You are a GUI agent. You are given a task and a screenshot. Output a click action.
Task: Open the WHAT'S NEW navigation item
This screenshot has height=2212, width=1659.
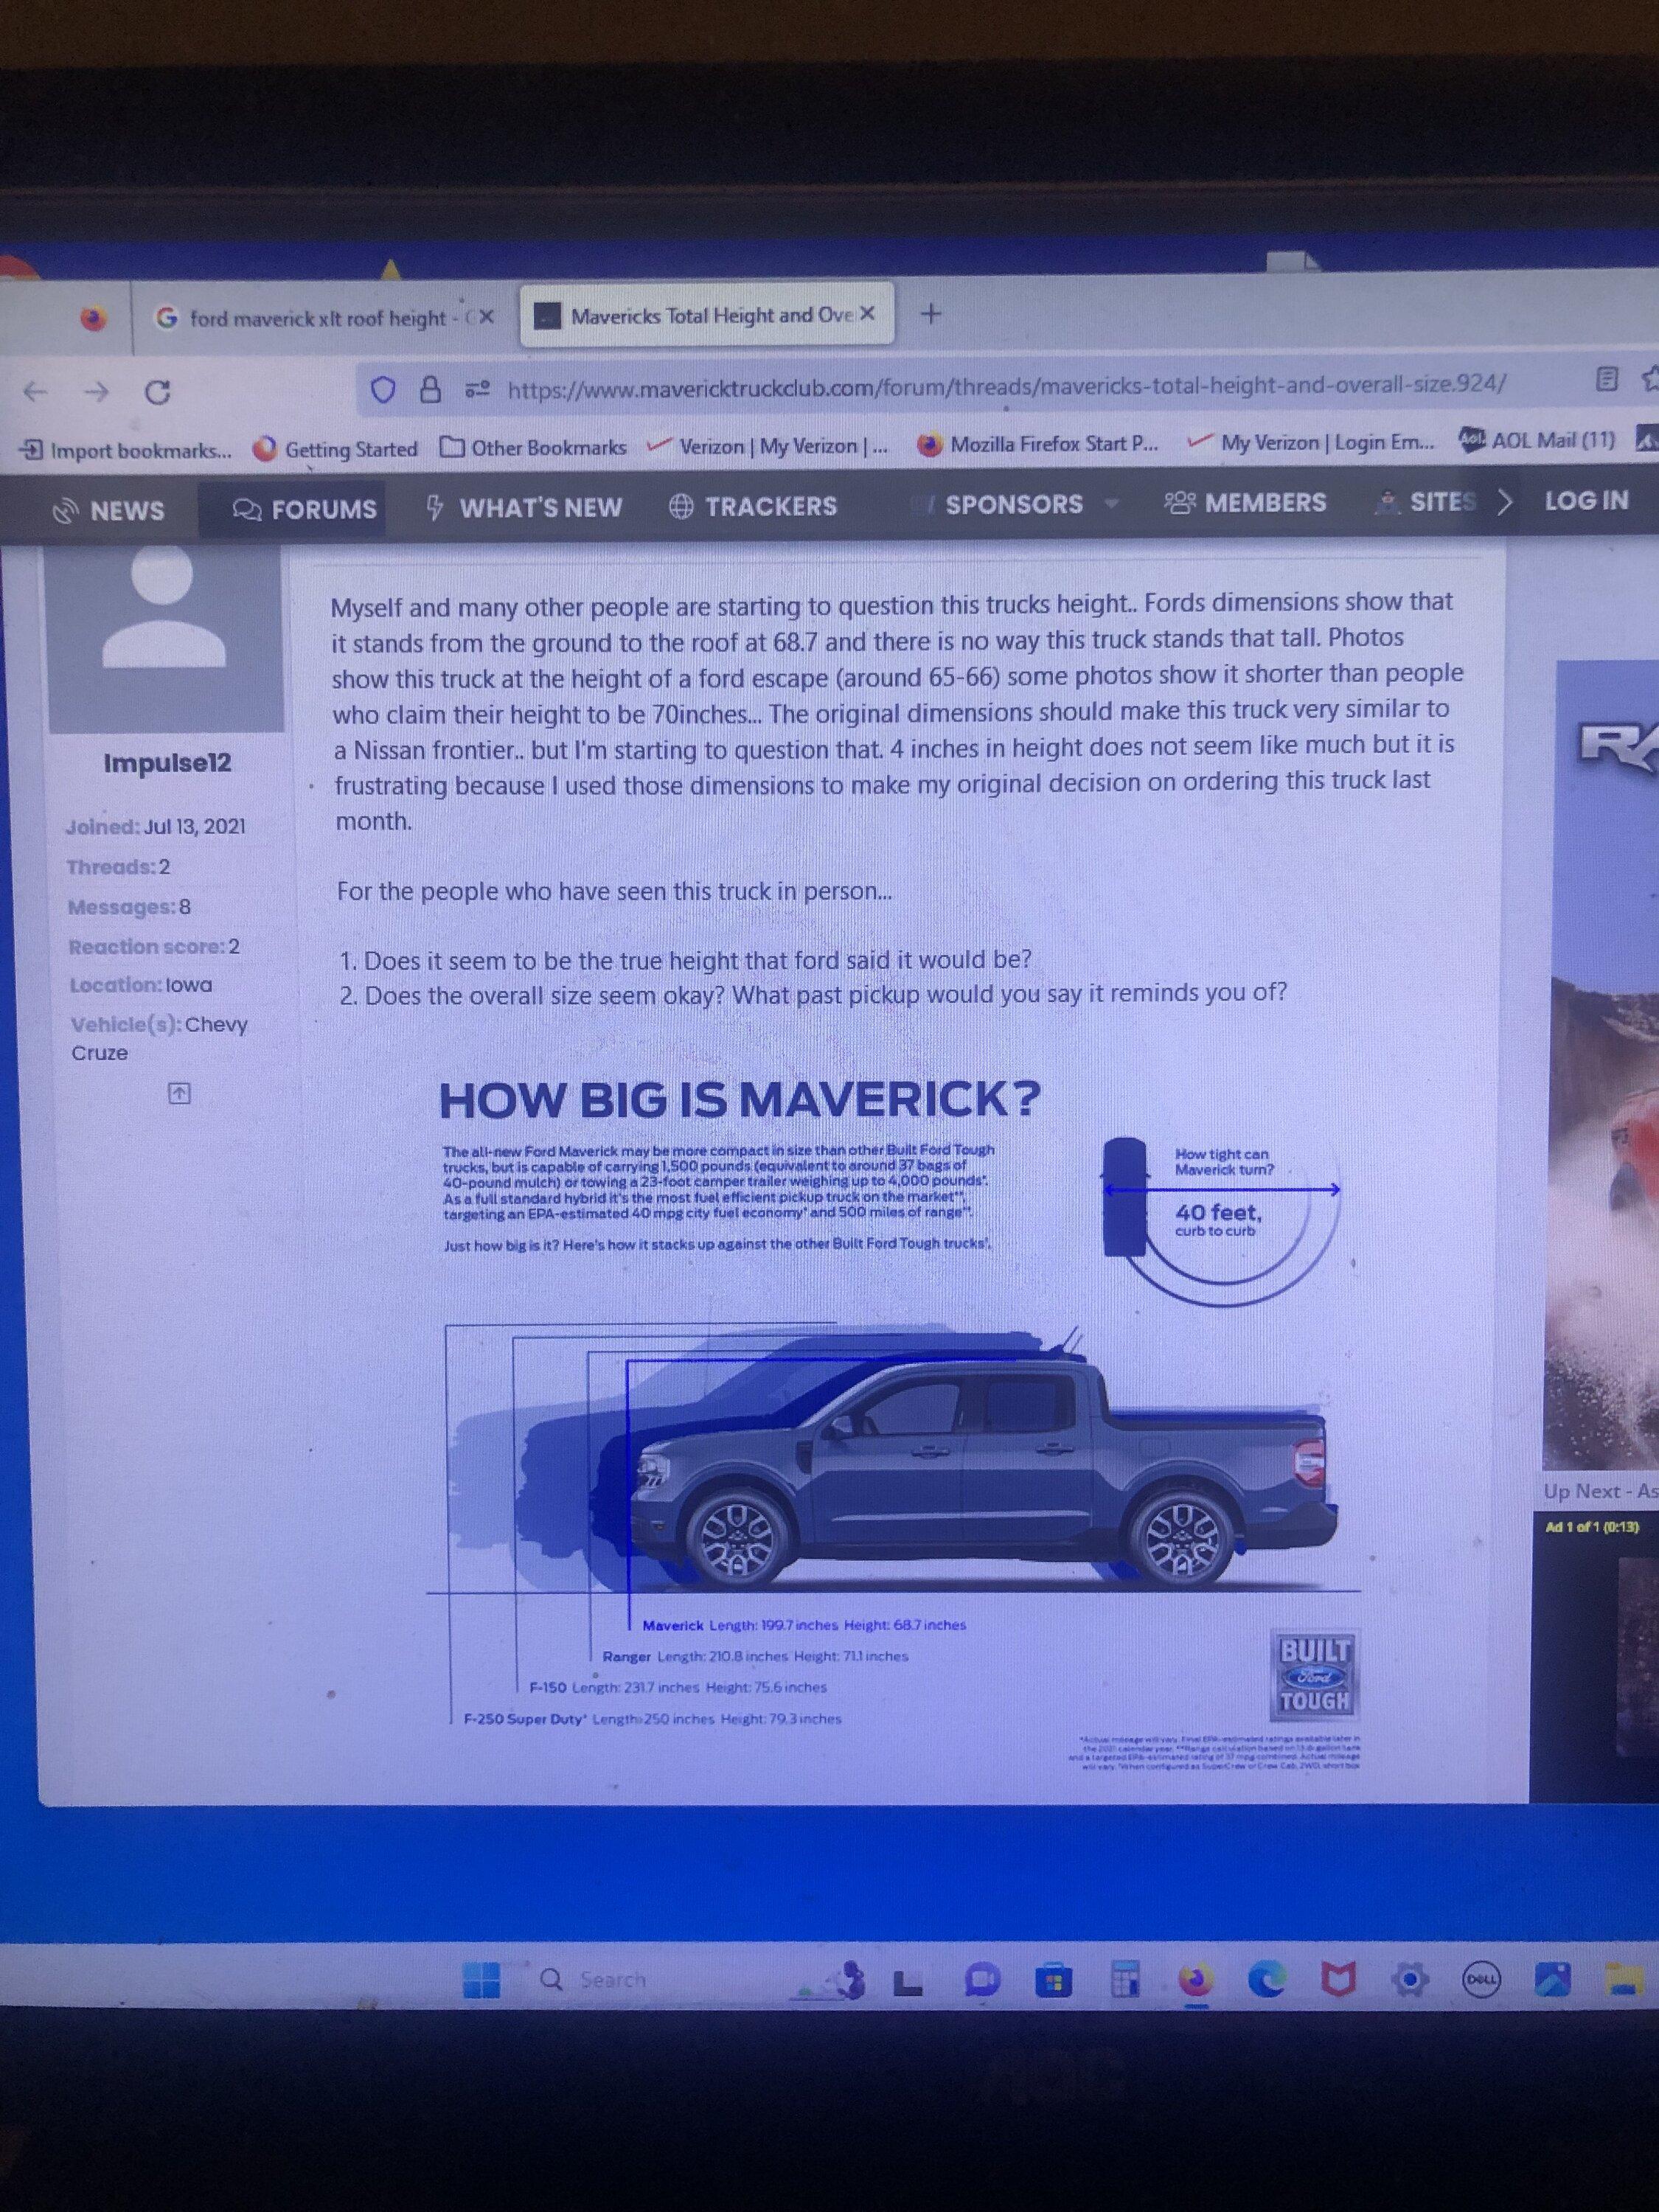(x=524, y=507)
